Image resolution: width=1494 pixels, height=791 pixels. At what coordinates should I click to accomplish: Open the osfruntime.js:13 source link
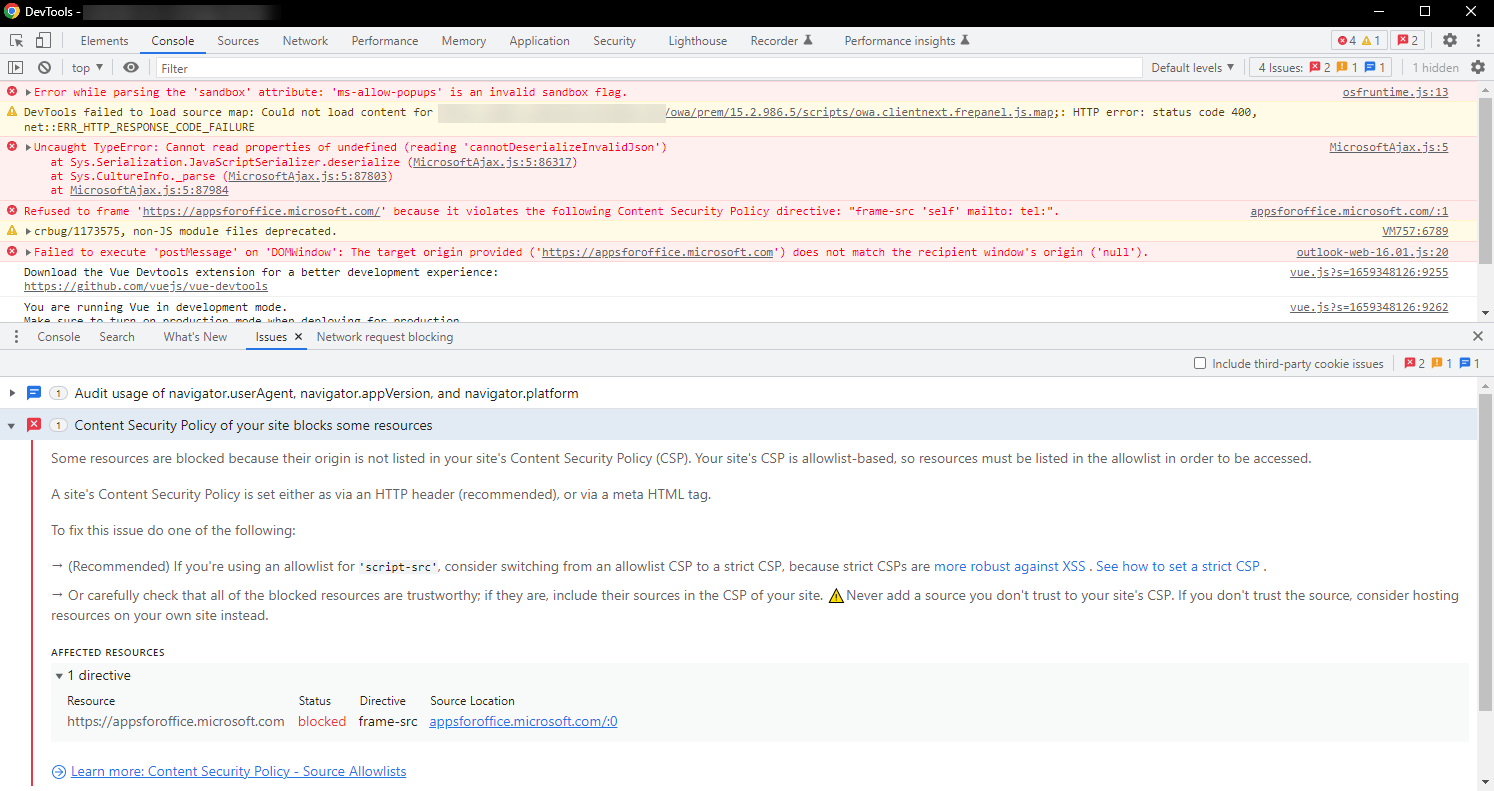(x=1395, y=92)
